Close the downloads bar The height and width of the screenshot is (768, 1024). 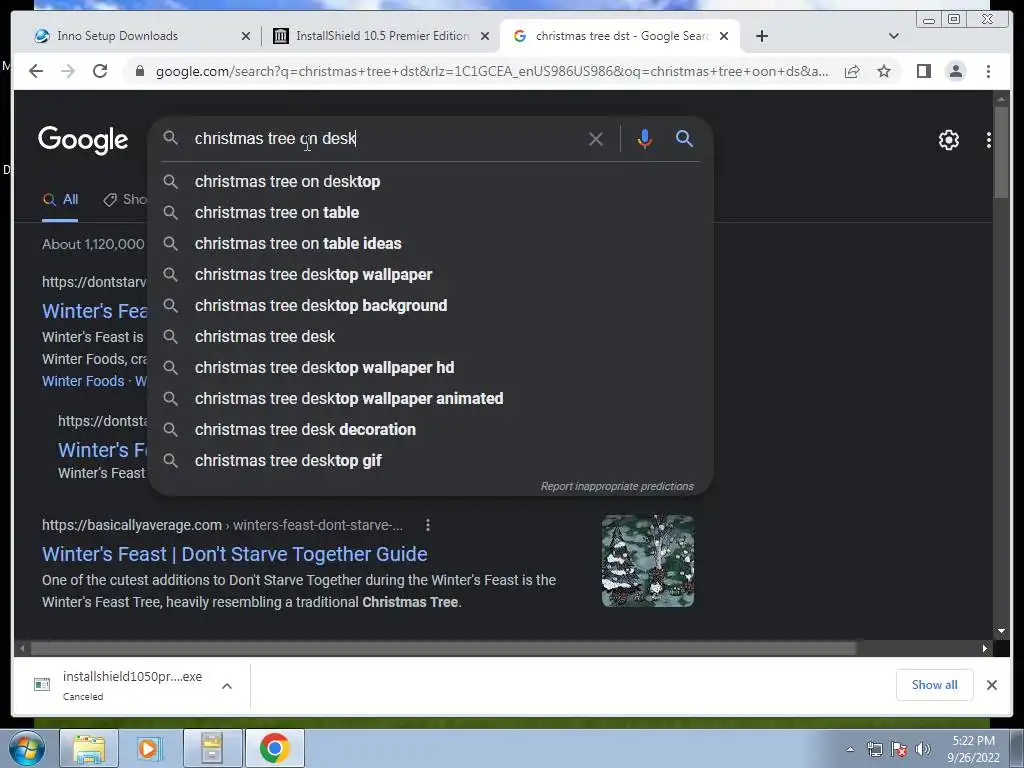991,685
